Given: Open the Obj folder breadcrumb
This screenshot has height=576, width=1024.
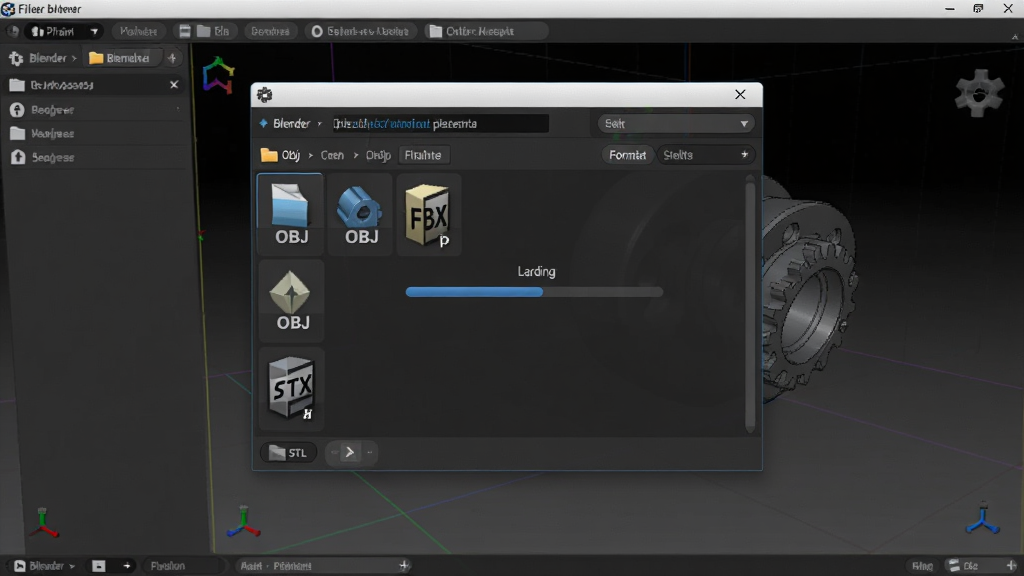Looking at the screenshot, I should tap(281, 155).
